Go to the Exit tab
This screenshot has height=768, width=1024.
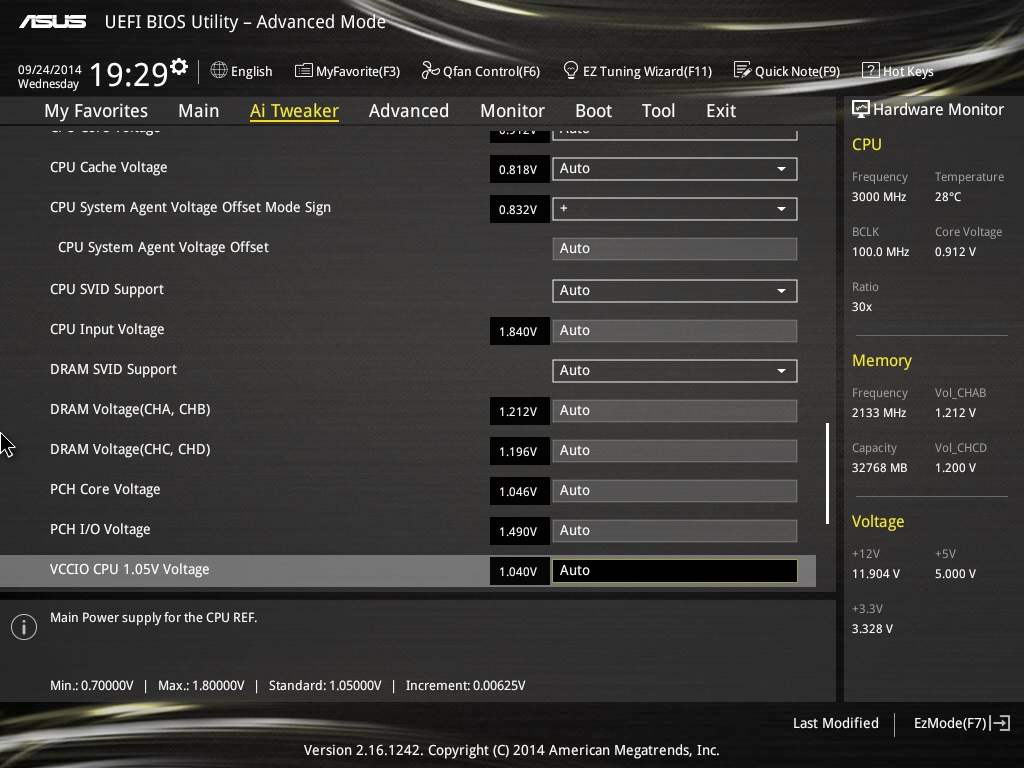click(721, 111)
